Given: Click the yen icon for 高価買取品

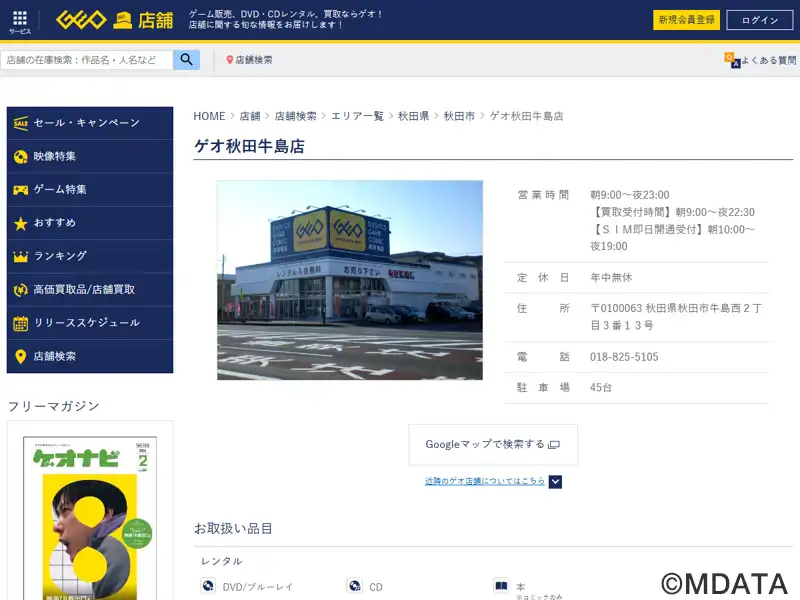Looking at the screenshot, I should (20, 290).
